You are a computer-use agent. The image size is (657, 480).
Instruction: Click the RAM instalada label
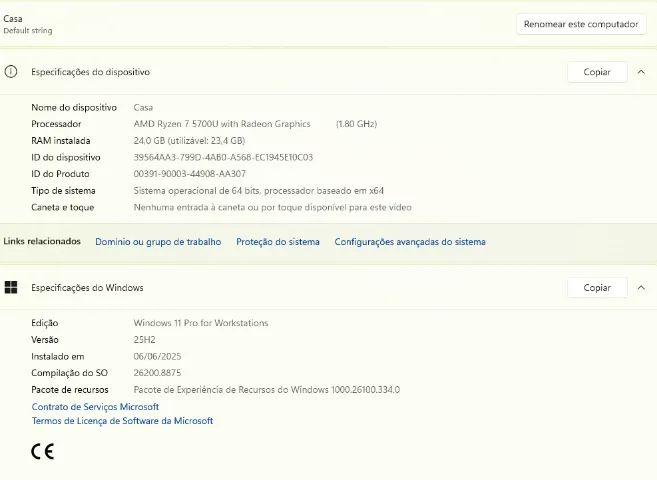[x=61, y=141]
